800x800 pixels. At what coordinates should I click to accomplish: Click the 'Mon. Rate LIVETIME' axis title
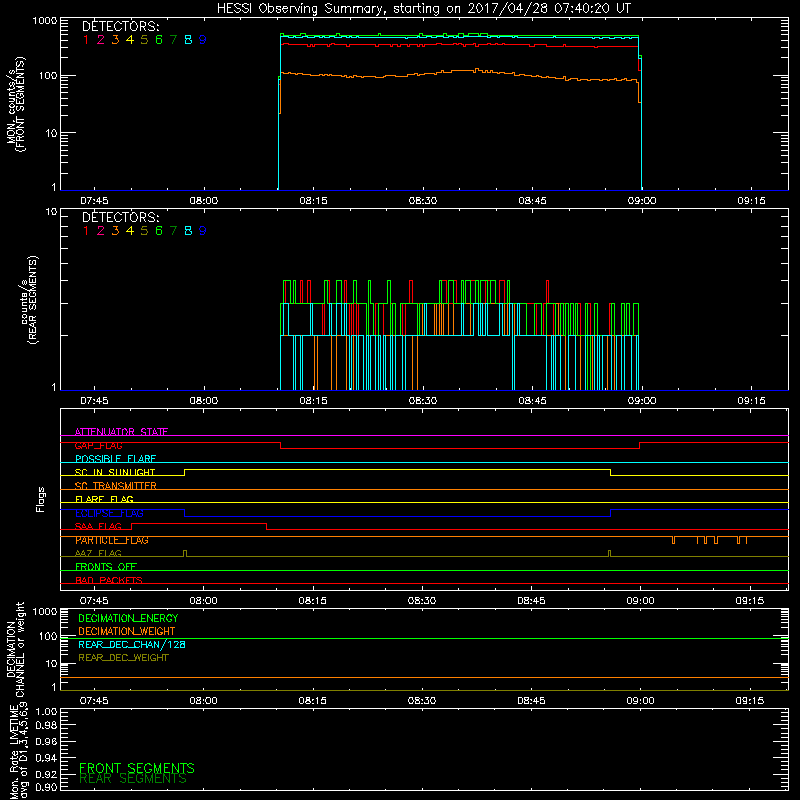click(x=14, y=753)
